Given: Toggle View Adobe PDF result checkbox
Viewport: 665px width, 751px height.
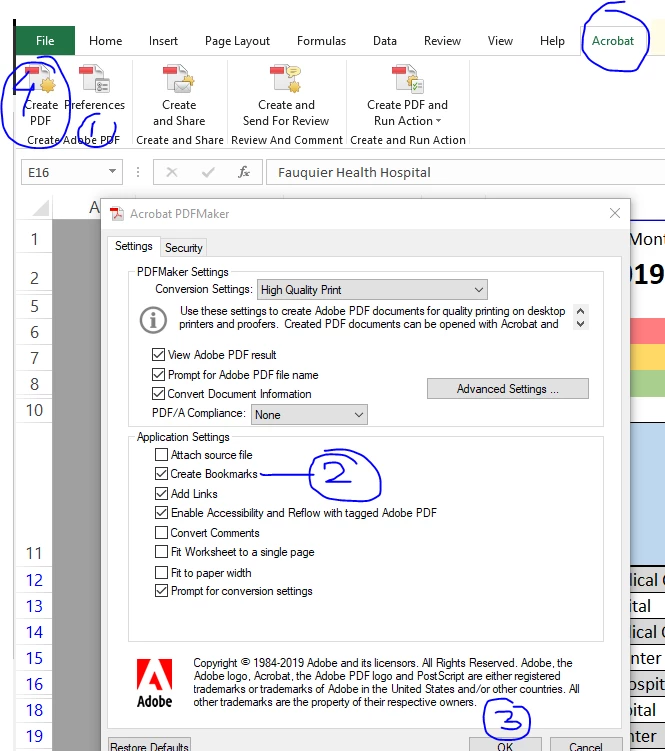Looking at the screenshot, I should (158, 355).
